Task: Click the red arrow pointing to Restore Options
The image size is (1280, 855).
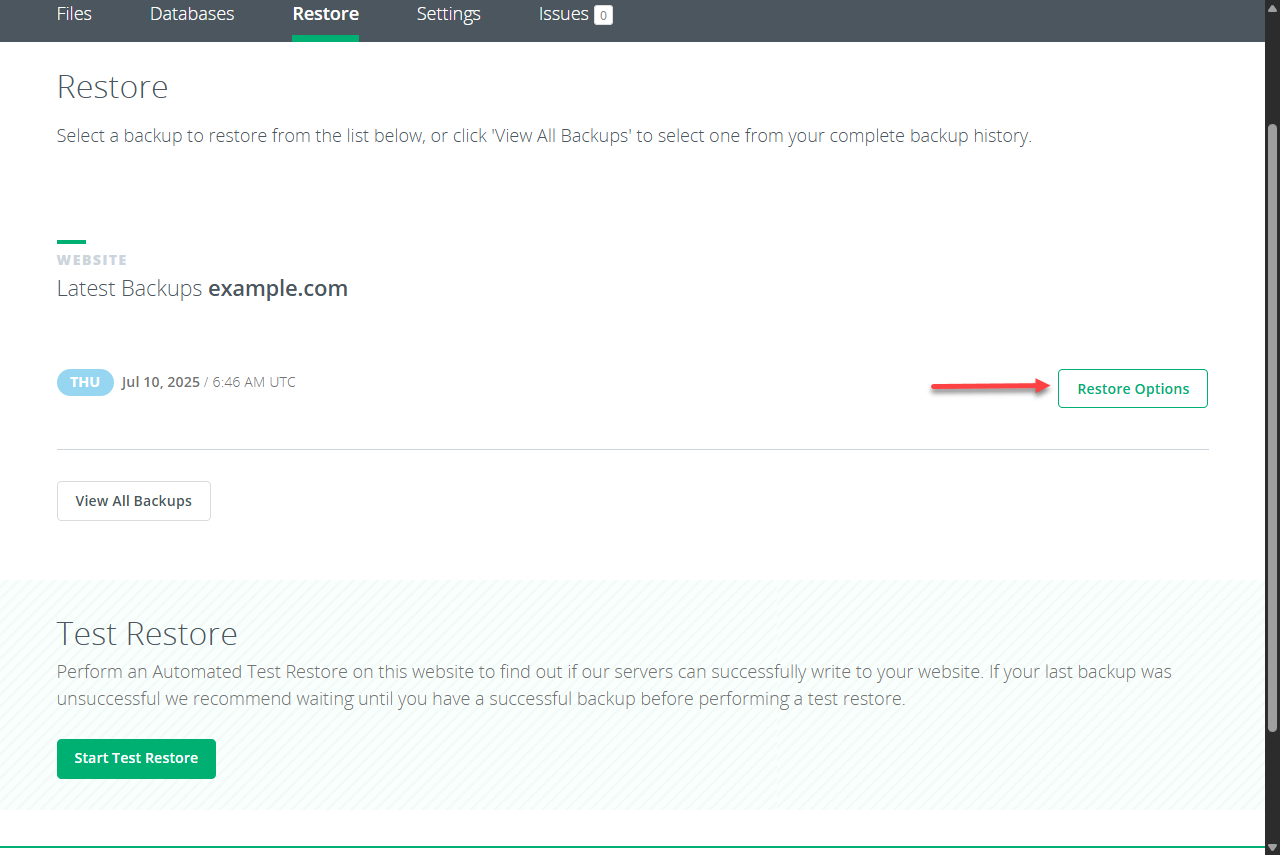Action: tap(989, 387)
